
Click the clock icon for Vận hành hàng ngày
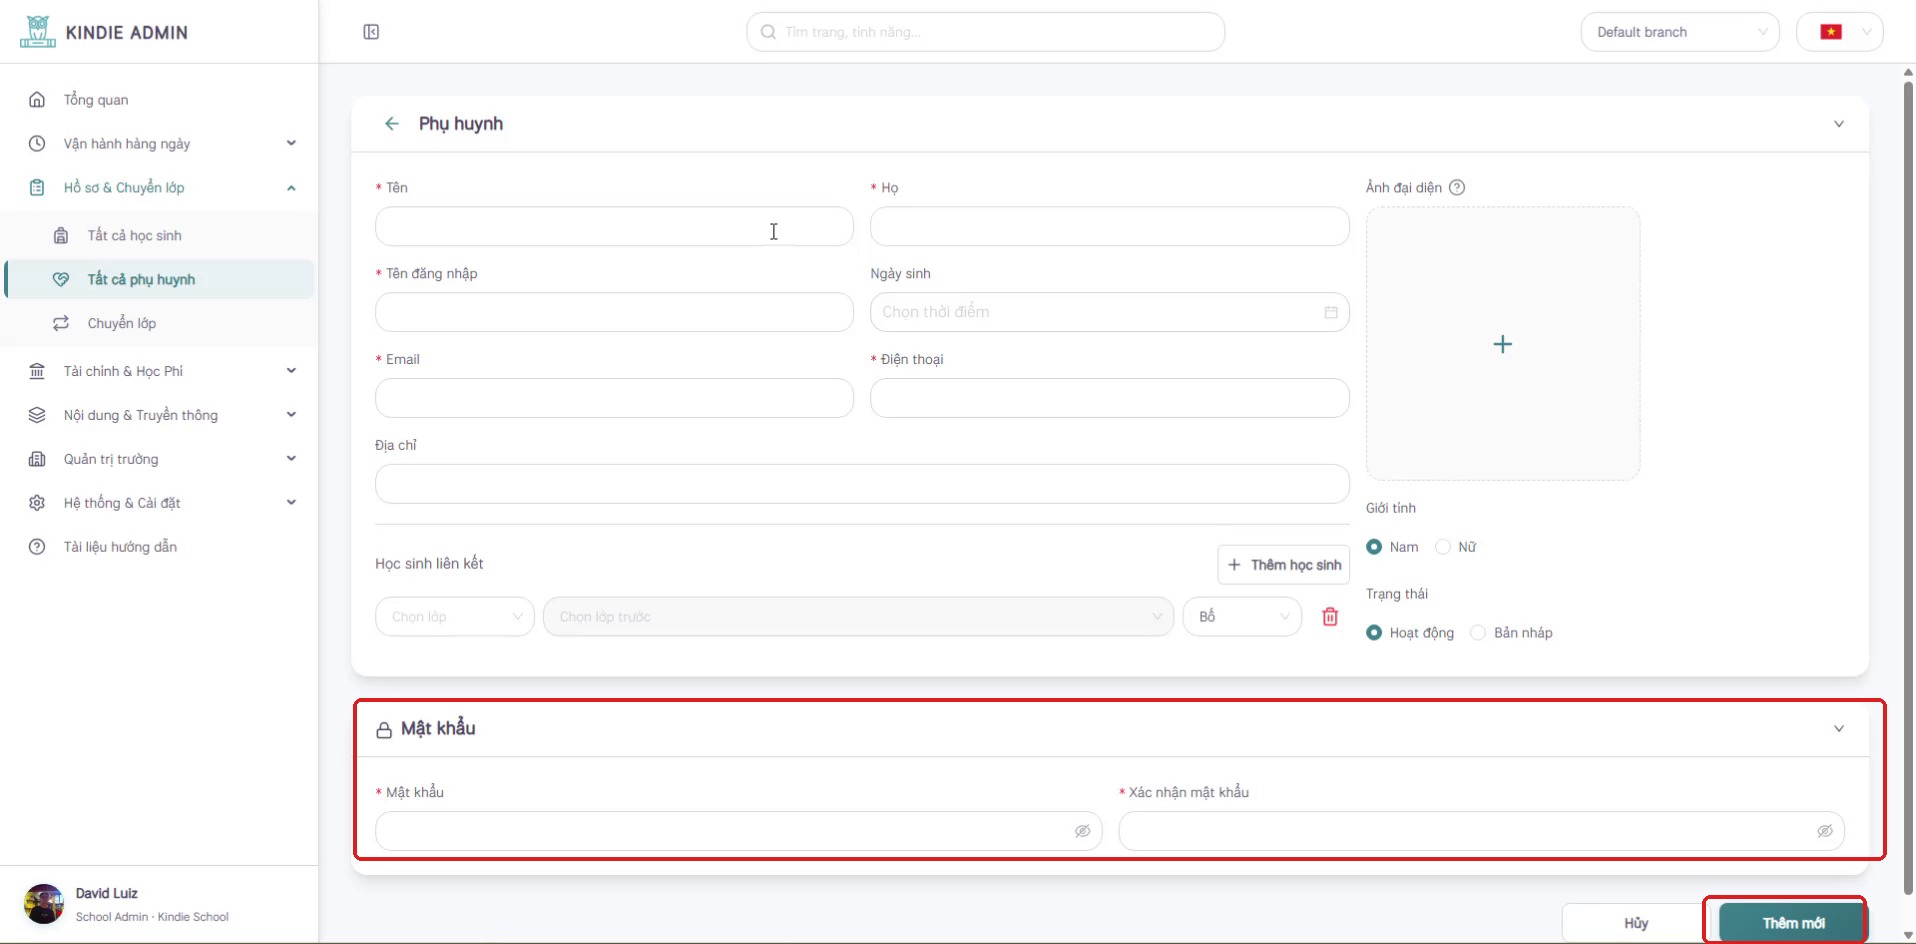37,143
